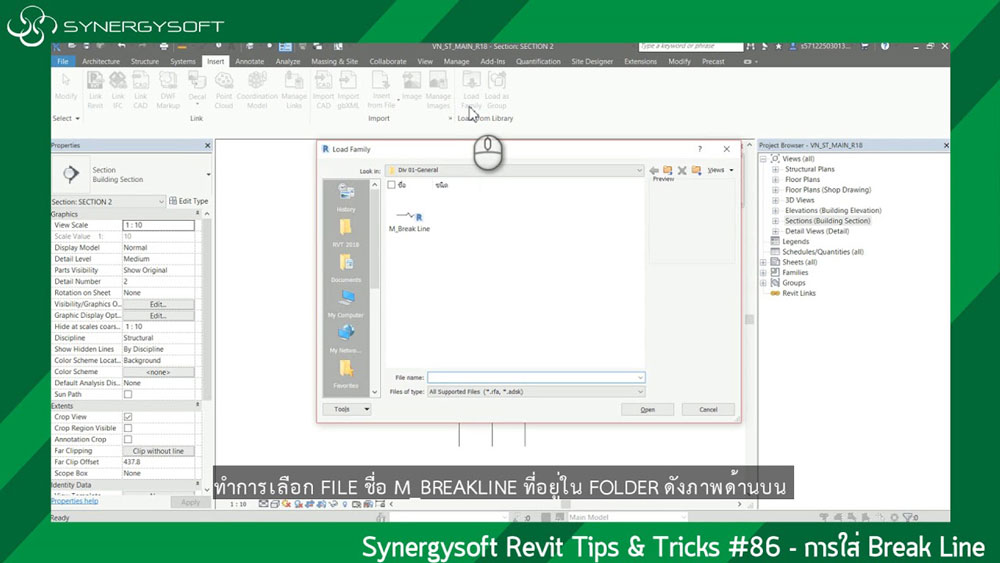1000x563 pixels.
Task: Click Load Family ribbon icon
Action: pyautogui.click(x=471, y=90)
